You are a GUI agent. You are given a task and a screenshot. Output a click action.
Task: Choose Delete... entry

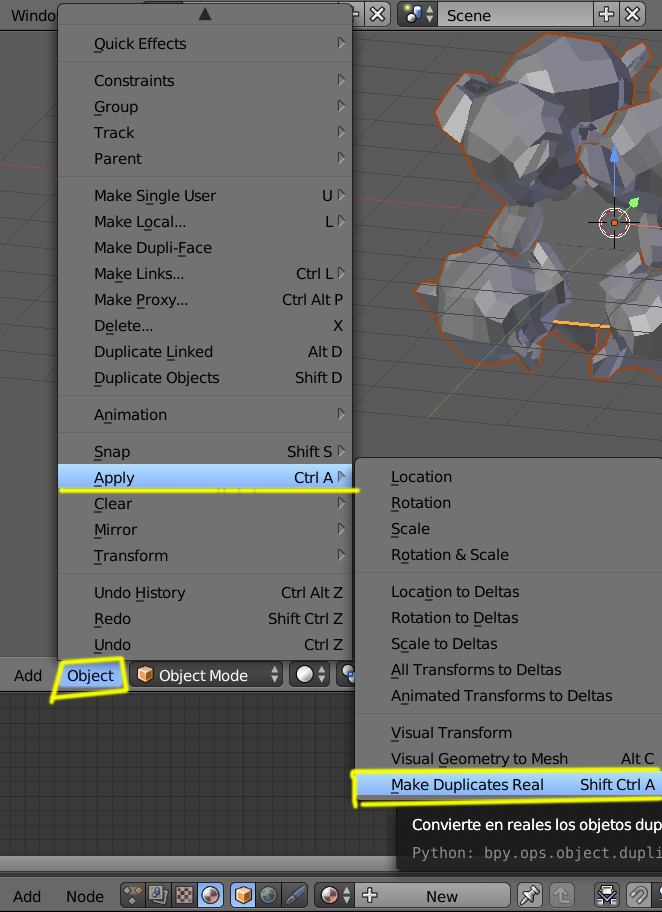[x=205, y=325]
